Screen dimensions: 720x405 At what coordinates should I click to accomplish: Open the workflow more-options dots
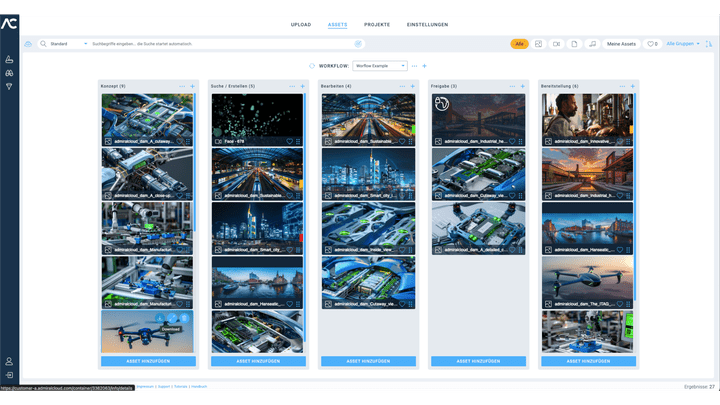pos(414,66)
